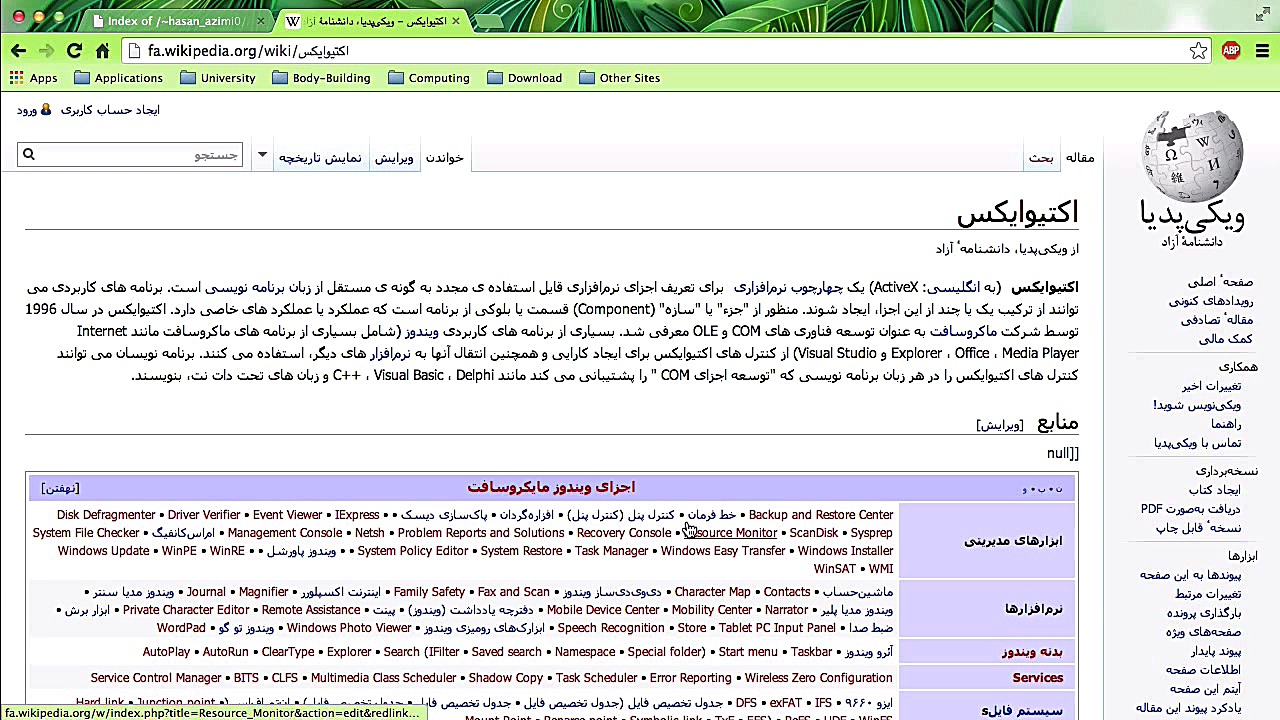Open the Body-Building bookmarks folder
The image size is (1280, 720).
[x=321, y=78]
